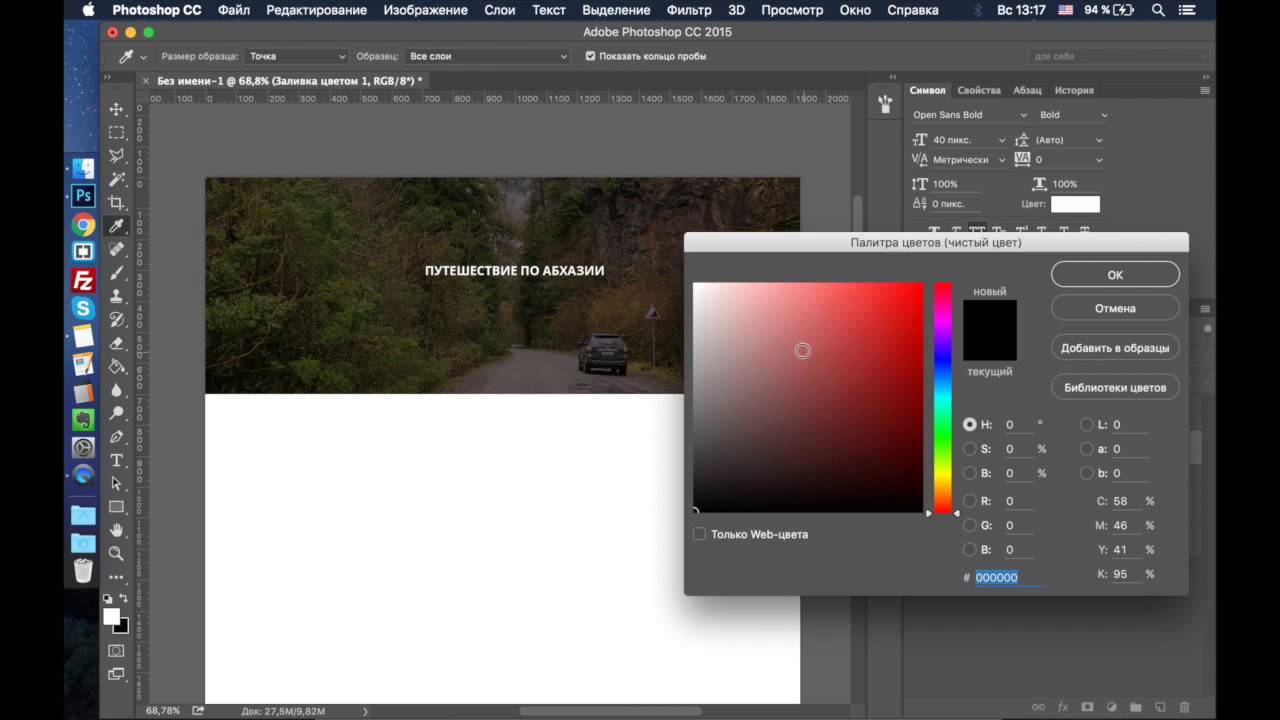Select the S saturation radio button
The image size is (1280, 720).
pyautogui.click(x=970, y=449)
